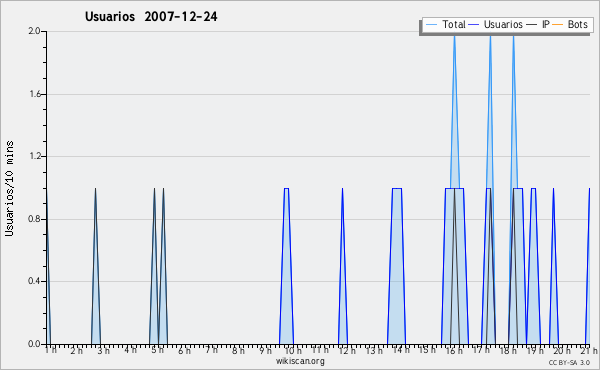Click the 'Usuarios 2007-12-24' chart title

[151, 17]
